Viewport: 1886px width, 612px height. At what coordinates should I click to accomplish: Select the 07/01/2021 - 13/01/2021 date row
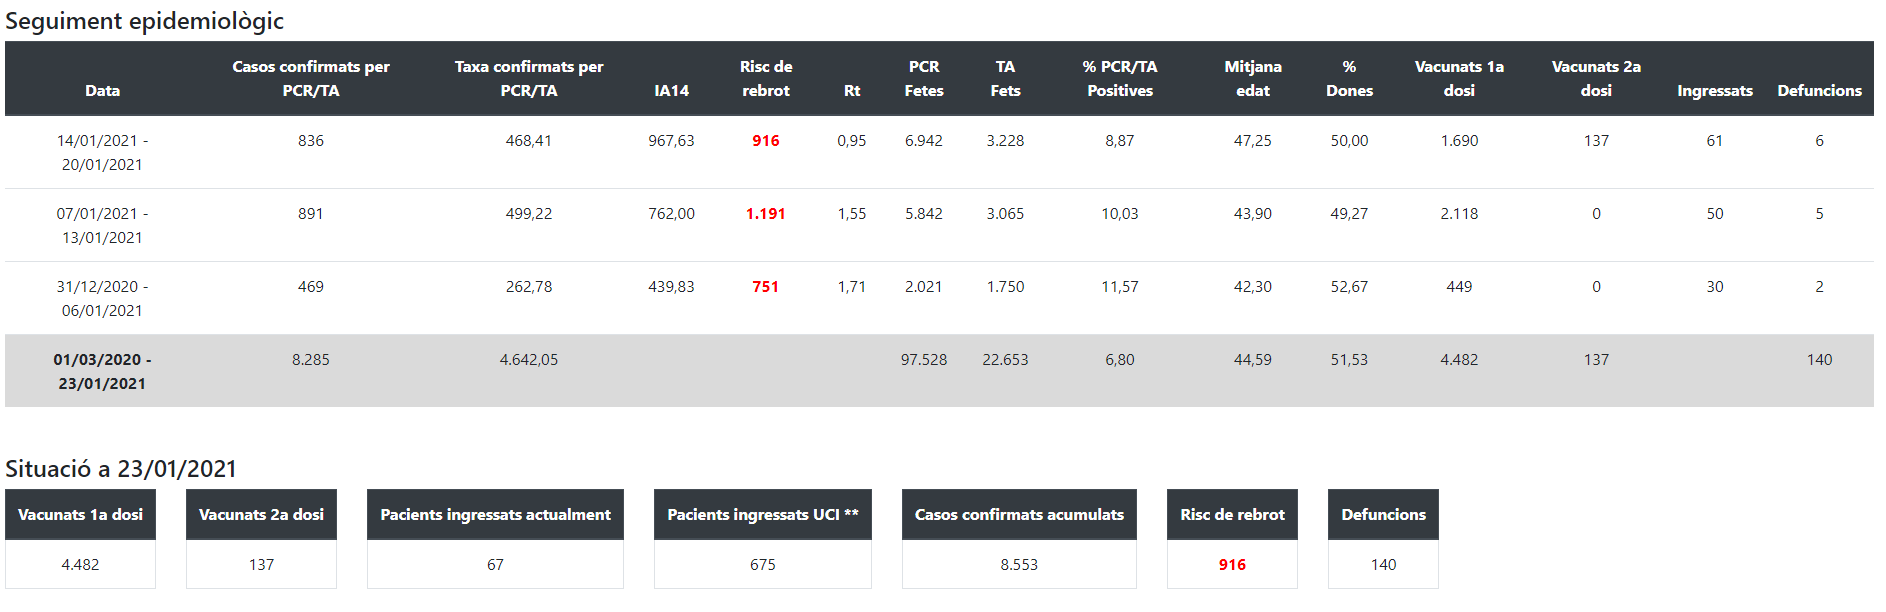[102, 225]
